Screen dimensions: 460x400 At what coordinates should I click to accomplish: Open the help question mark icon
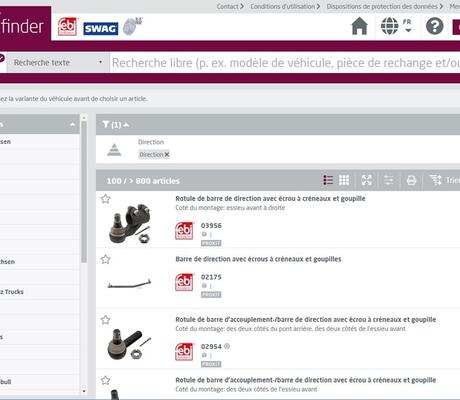pyautogui.click(x=435, y=26)
